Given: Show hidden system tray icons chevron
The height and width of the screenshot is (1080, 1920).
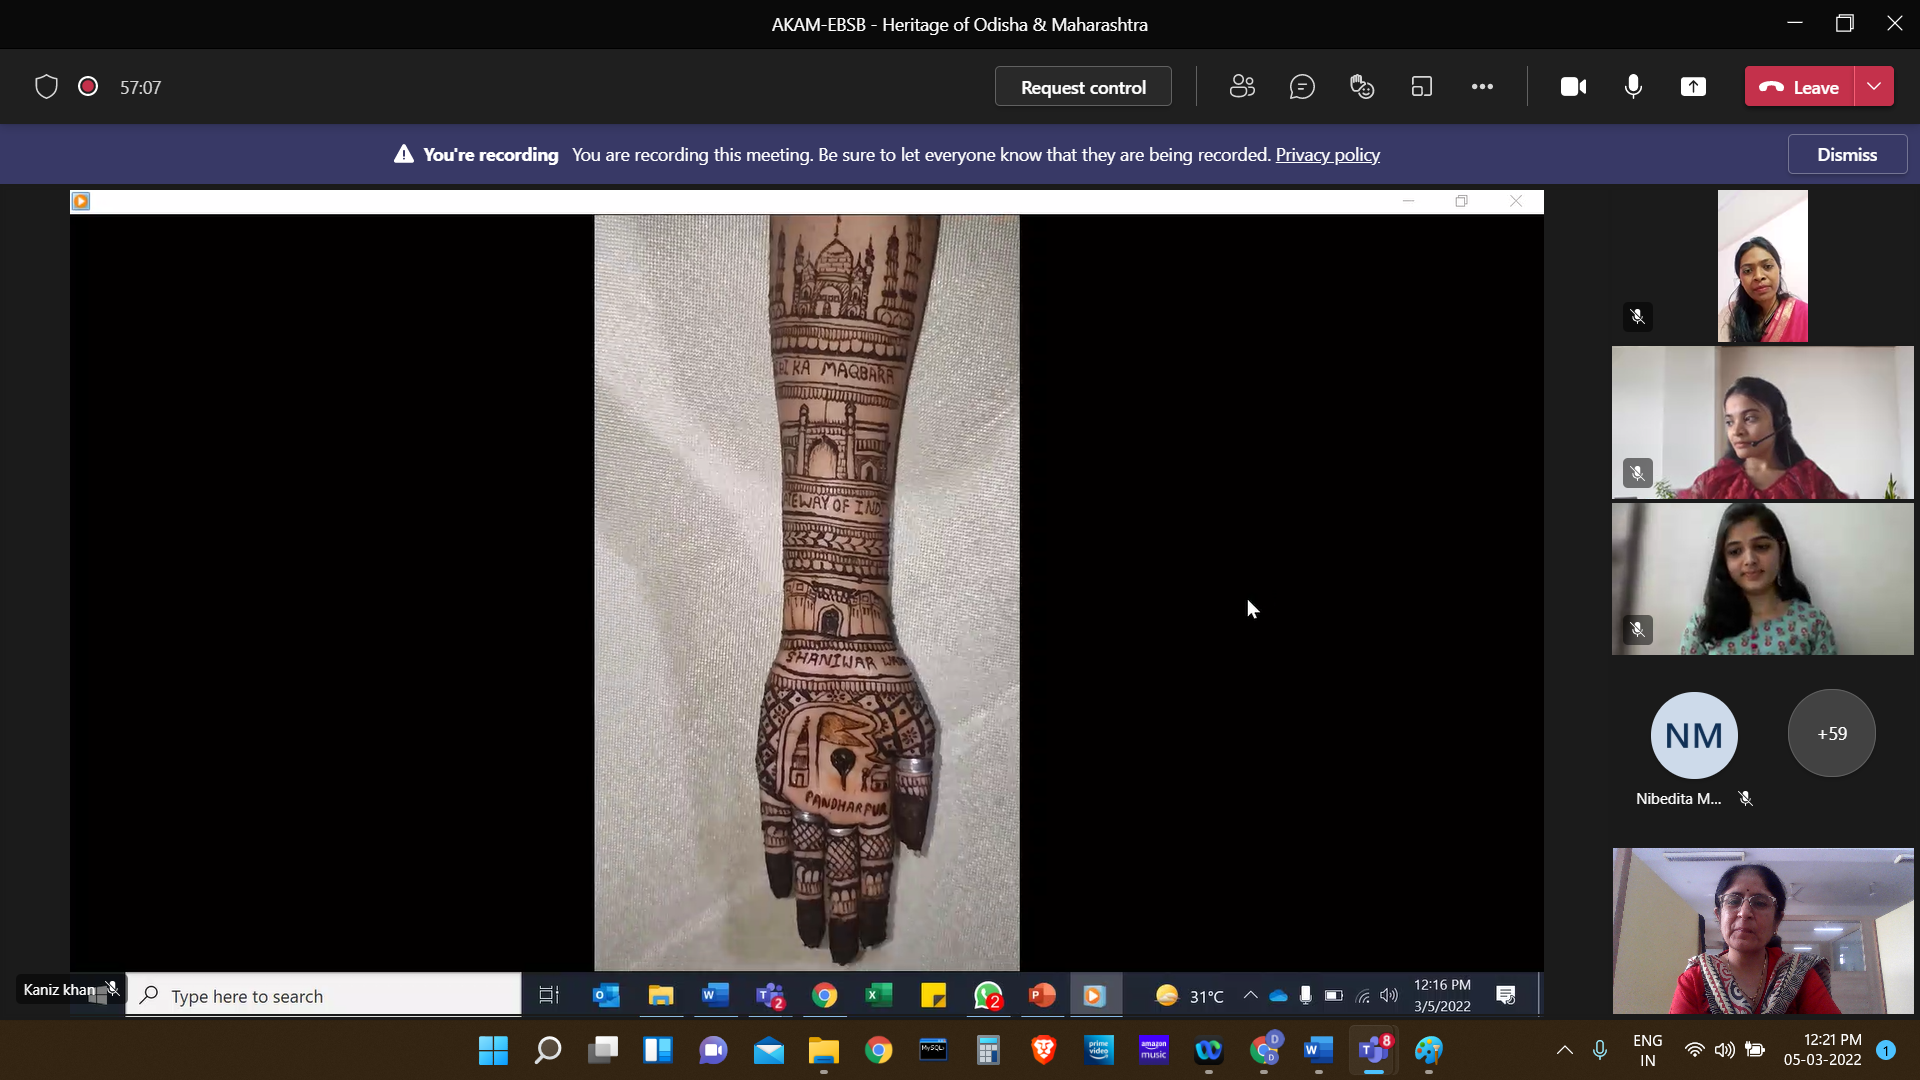Looking at the screenshot, I should tap(1564, 1050).
